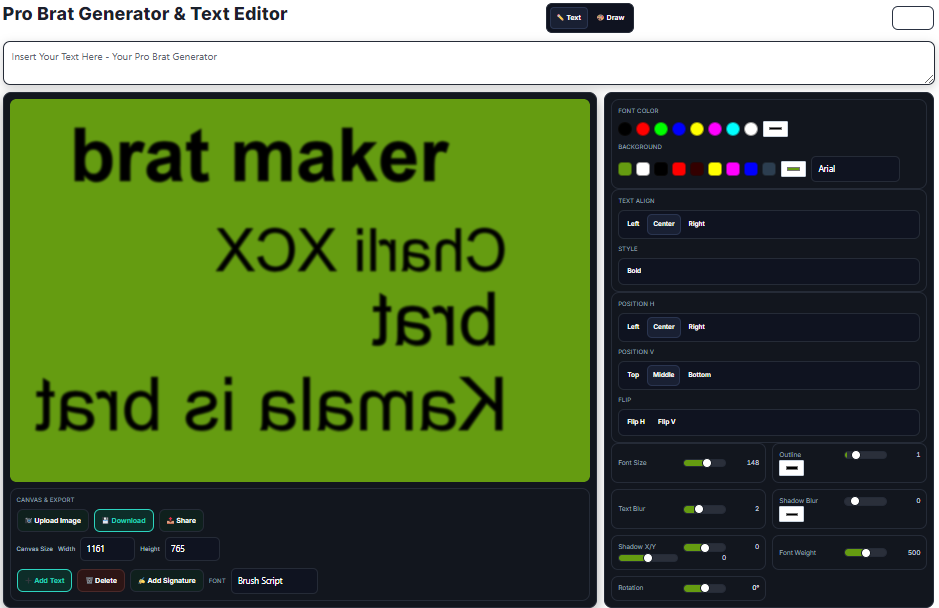Delete the selected text
939x608 pixels.
pos(101,580)
